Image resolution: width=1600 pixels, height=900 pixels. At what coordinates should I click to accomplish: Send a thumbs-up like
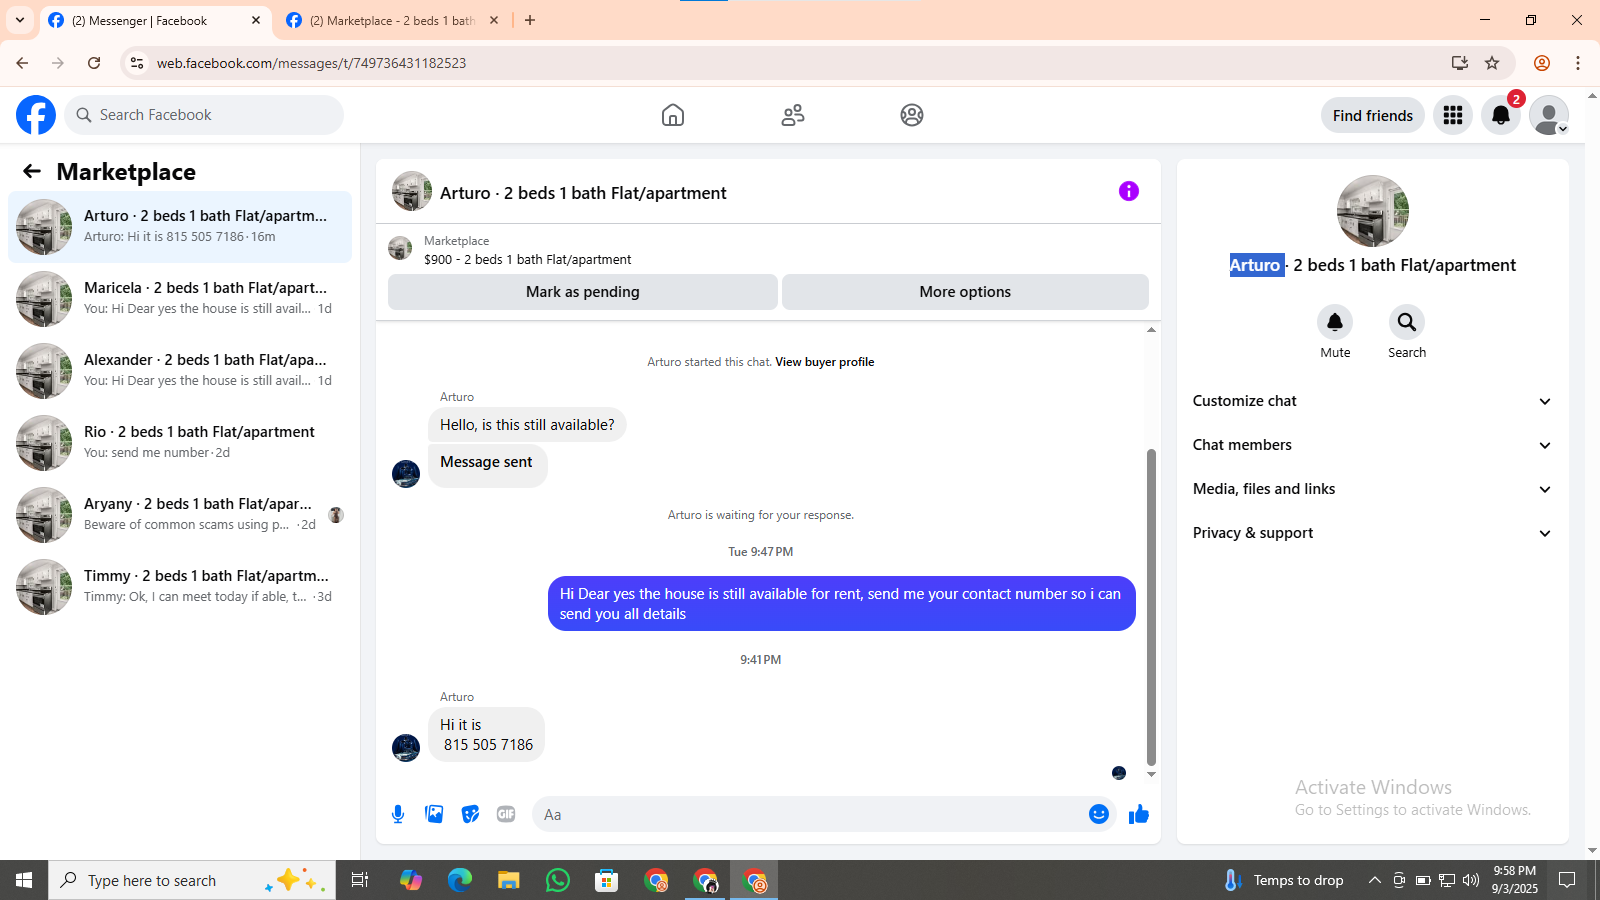[1139, 814]
